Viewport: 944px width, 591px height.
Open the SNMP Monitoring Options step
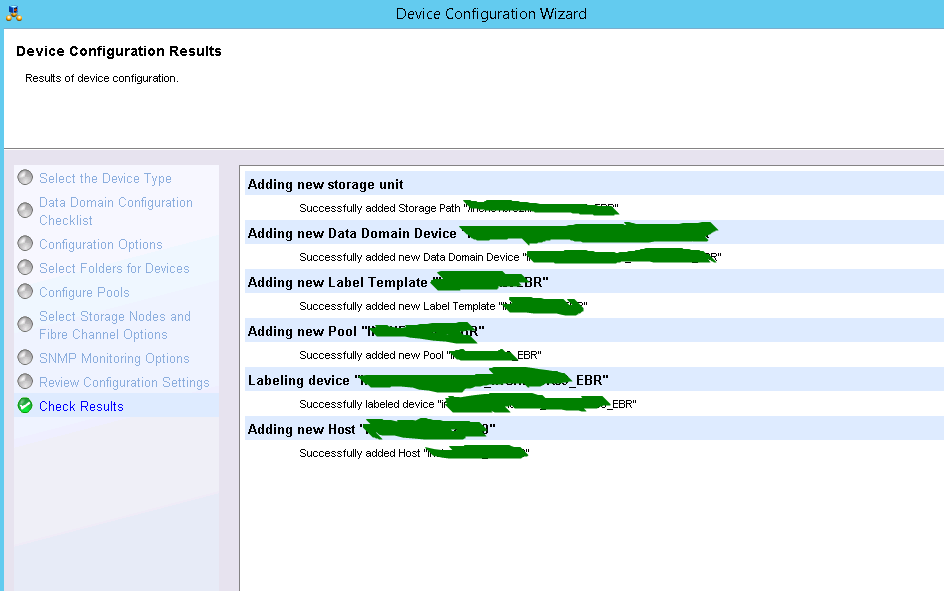(114, 359)
